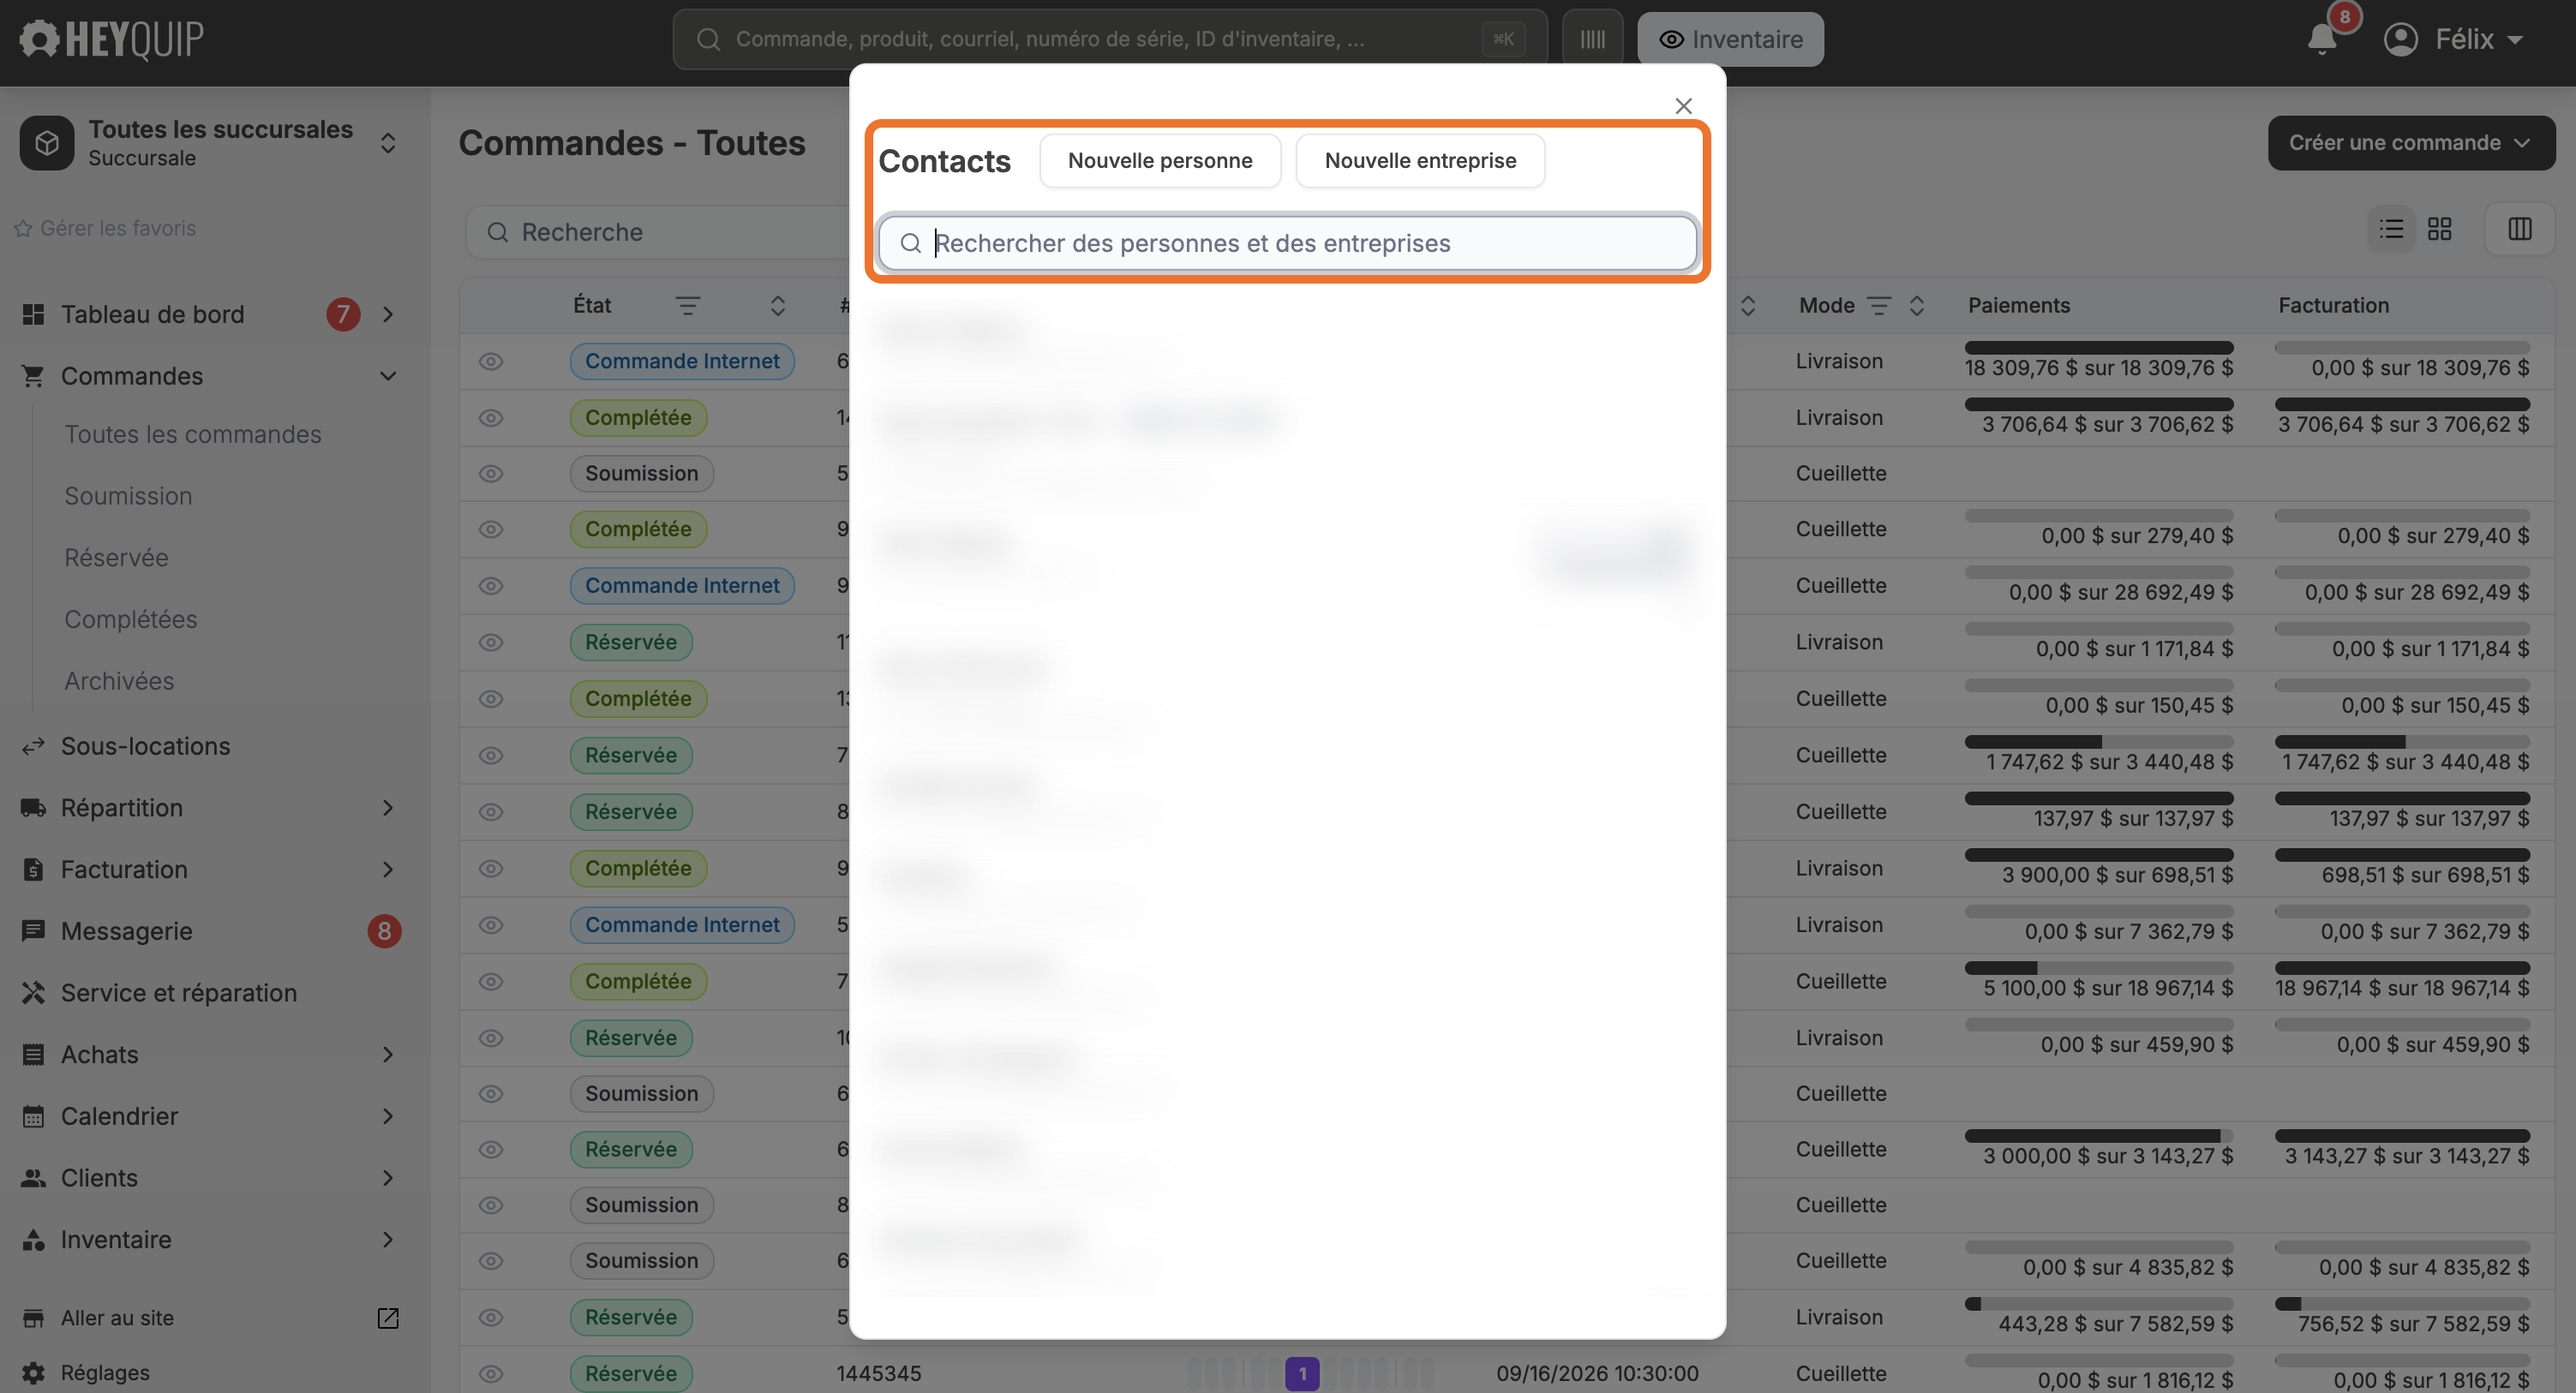Open the column layout icon

pyautogui.click(x=2520, y=229)
